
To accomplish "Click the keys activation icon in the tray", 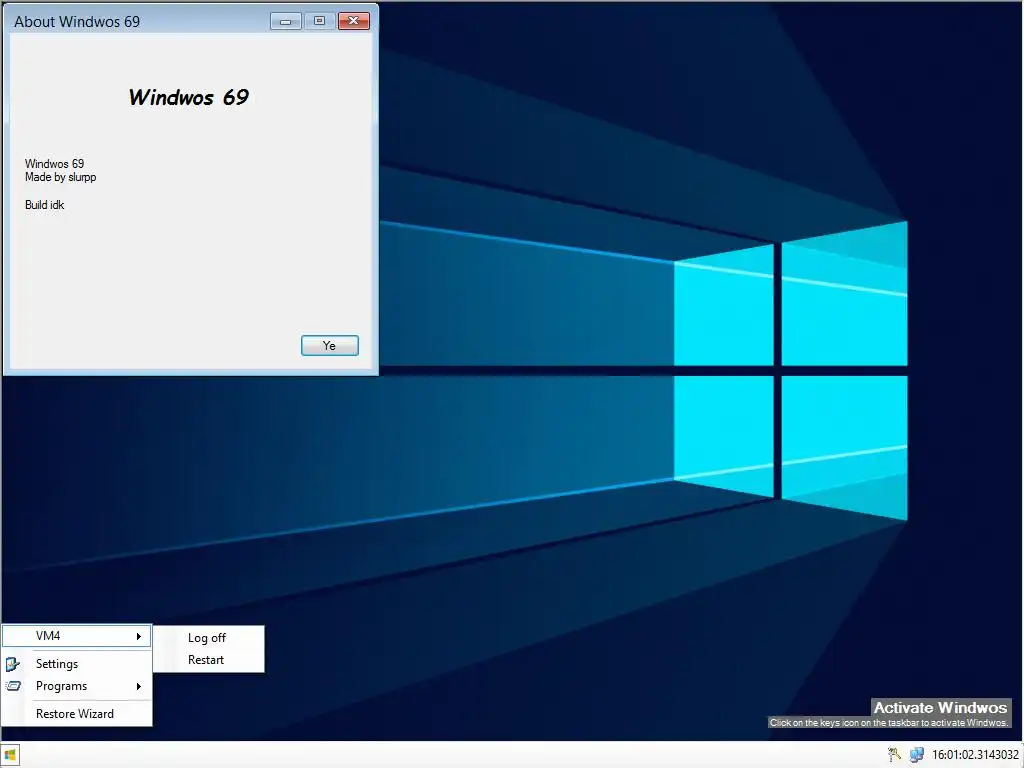I will [894, 755].
